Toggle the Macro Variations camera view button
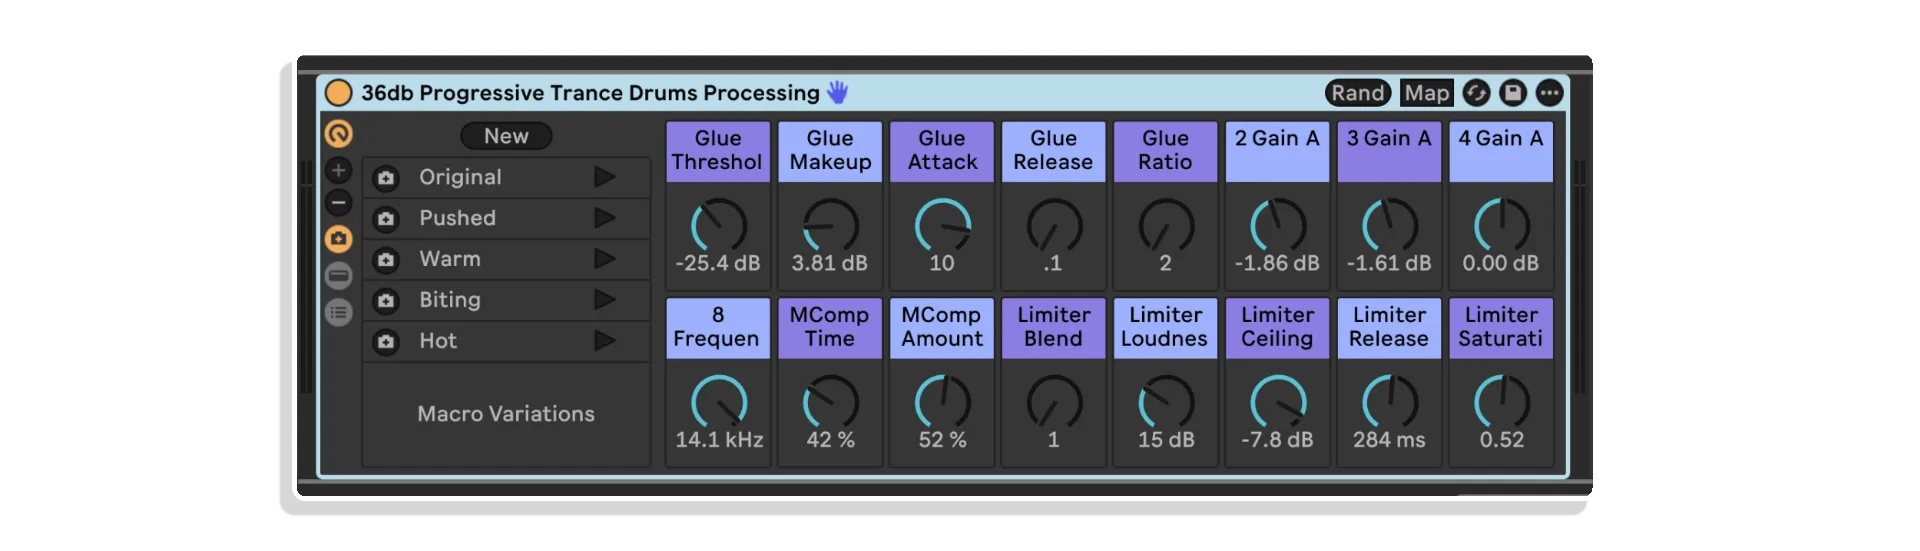The width and height of the screenshot is (1920, 551). pos(339,239)
